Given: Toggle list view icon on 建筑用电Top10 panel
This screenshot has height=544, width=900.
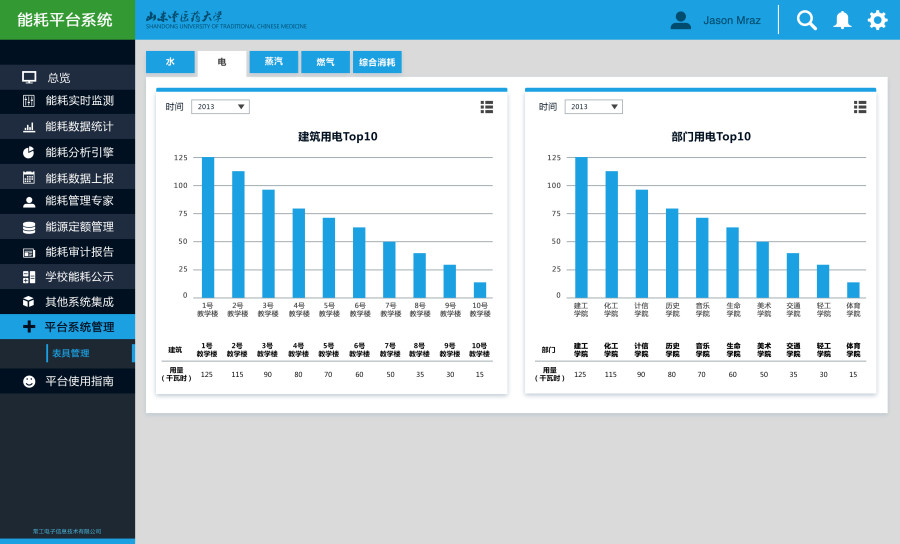Looking at the screenshot, I should (x=487, y=107).
